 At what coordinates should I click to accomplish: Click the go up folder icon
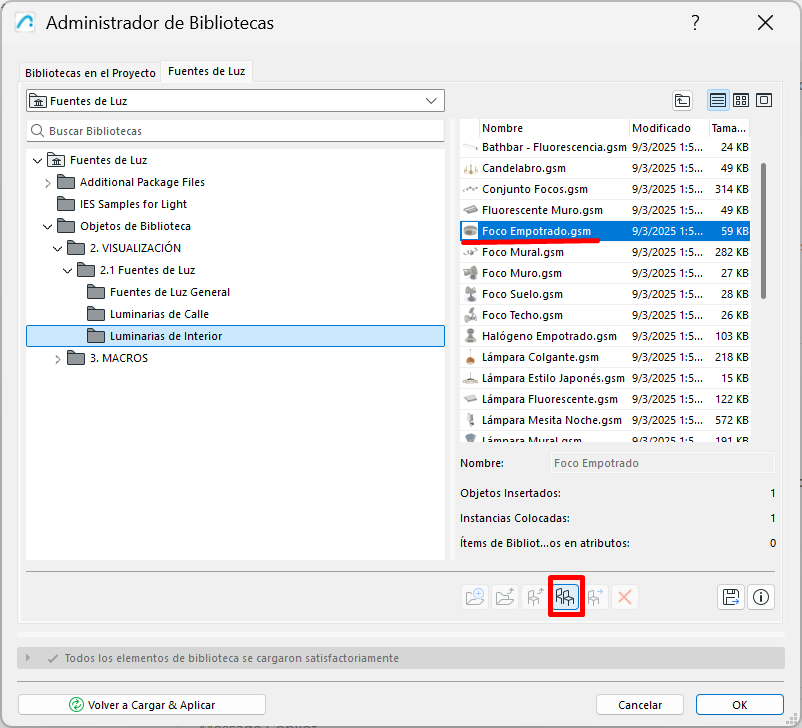click(682, 100)
